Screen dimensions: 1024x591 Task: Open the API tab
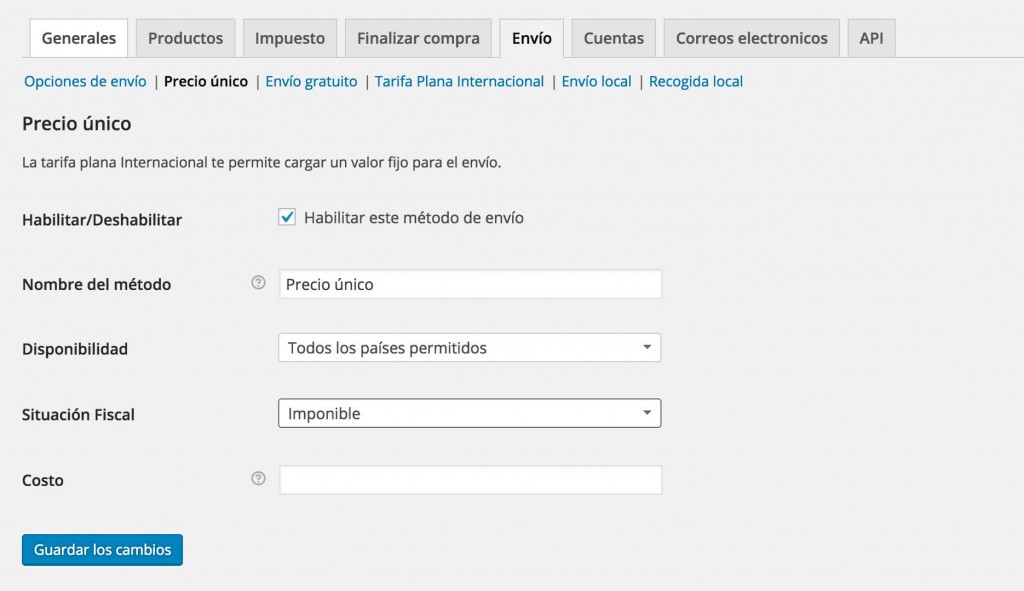(x=871, y=38)
